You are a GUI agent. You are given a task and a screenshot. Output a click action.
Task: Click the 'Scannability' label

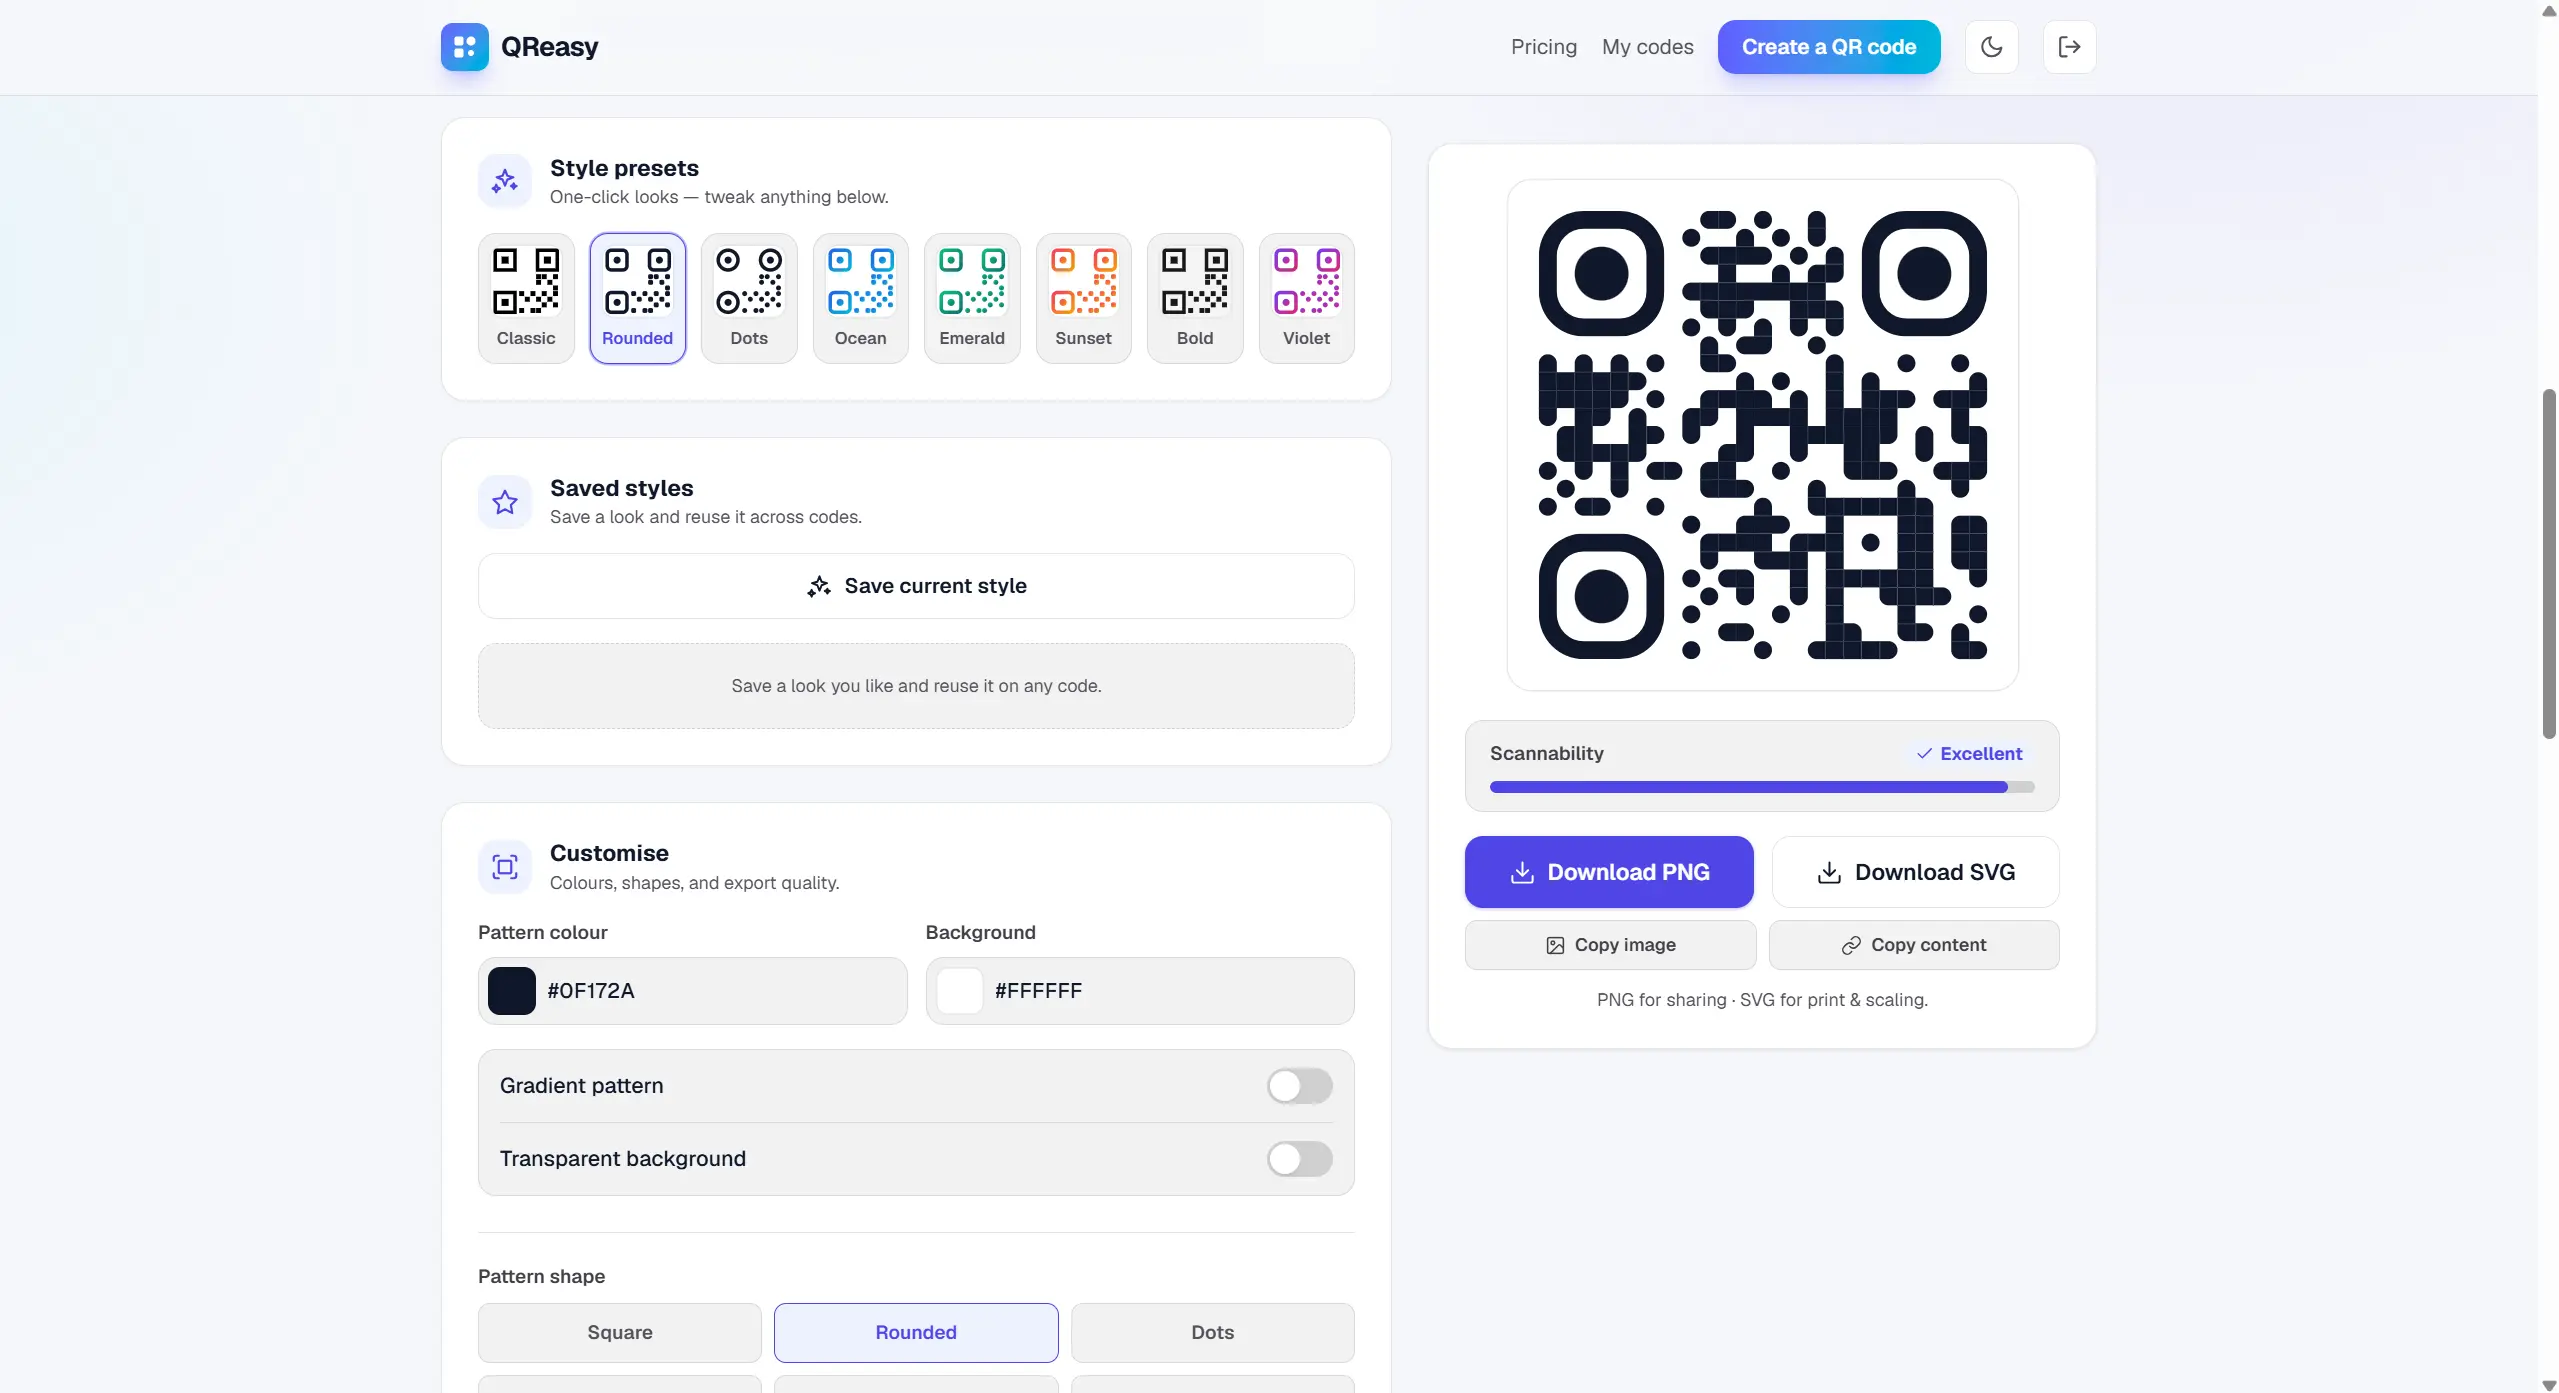[x=1546, y=754]
